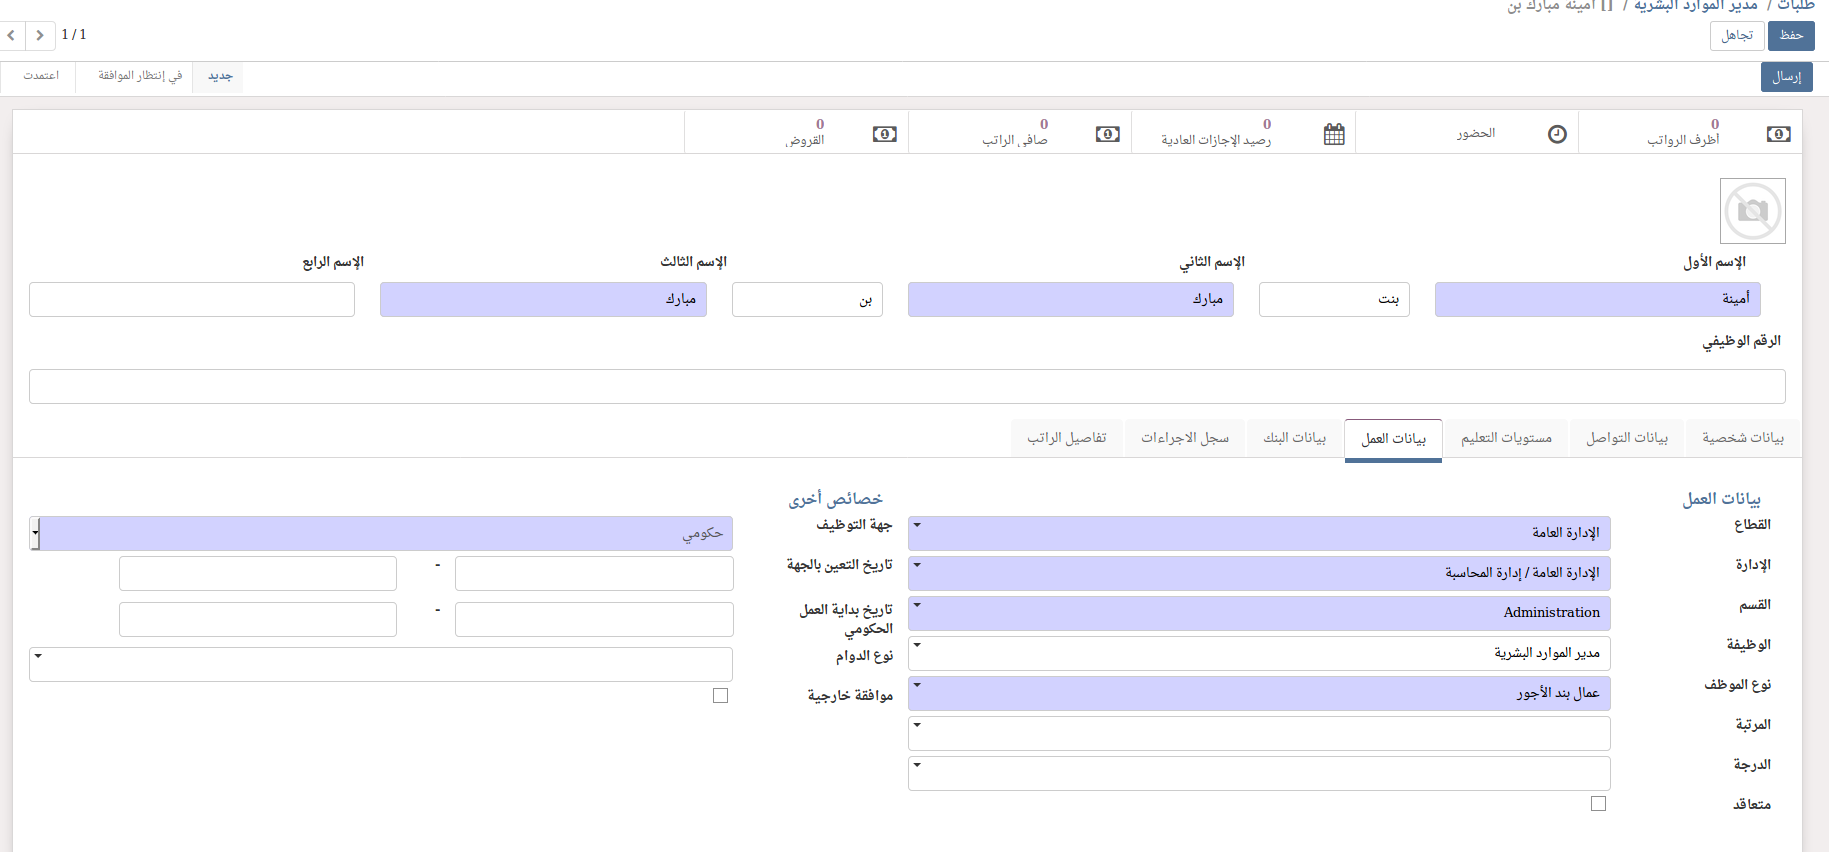
Task: Open the leave balance calendar icon
Action: tap(1334, 134)
